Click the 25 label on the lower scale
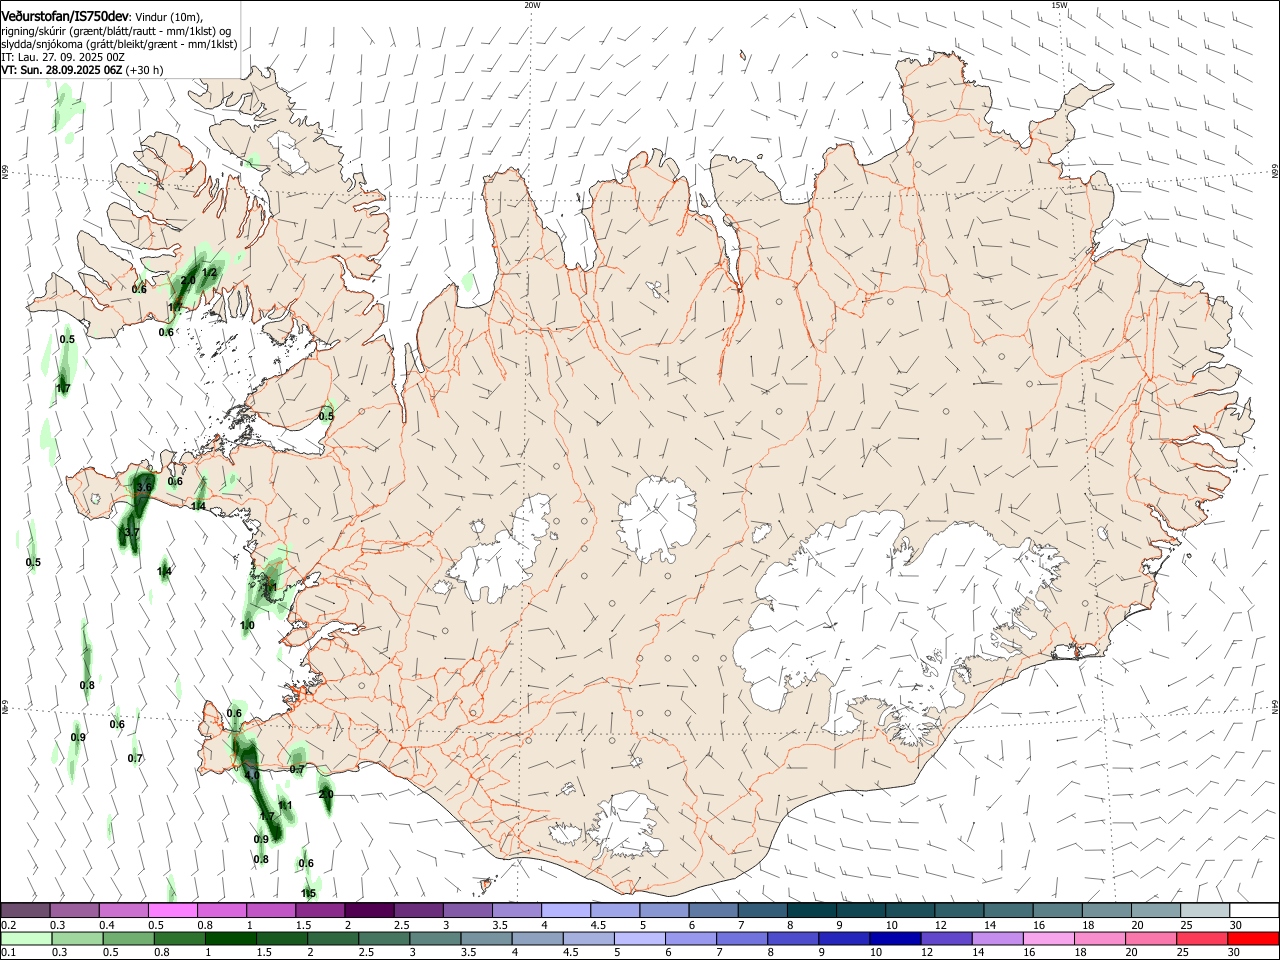The image size is (1280, 960). click(x=1183, y=953)
